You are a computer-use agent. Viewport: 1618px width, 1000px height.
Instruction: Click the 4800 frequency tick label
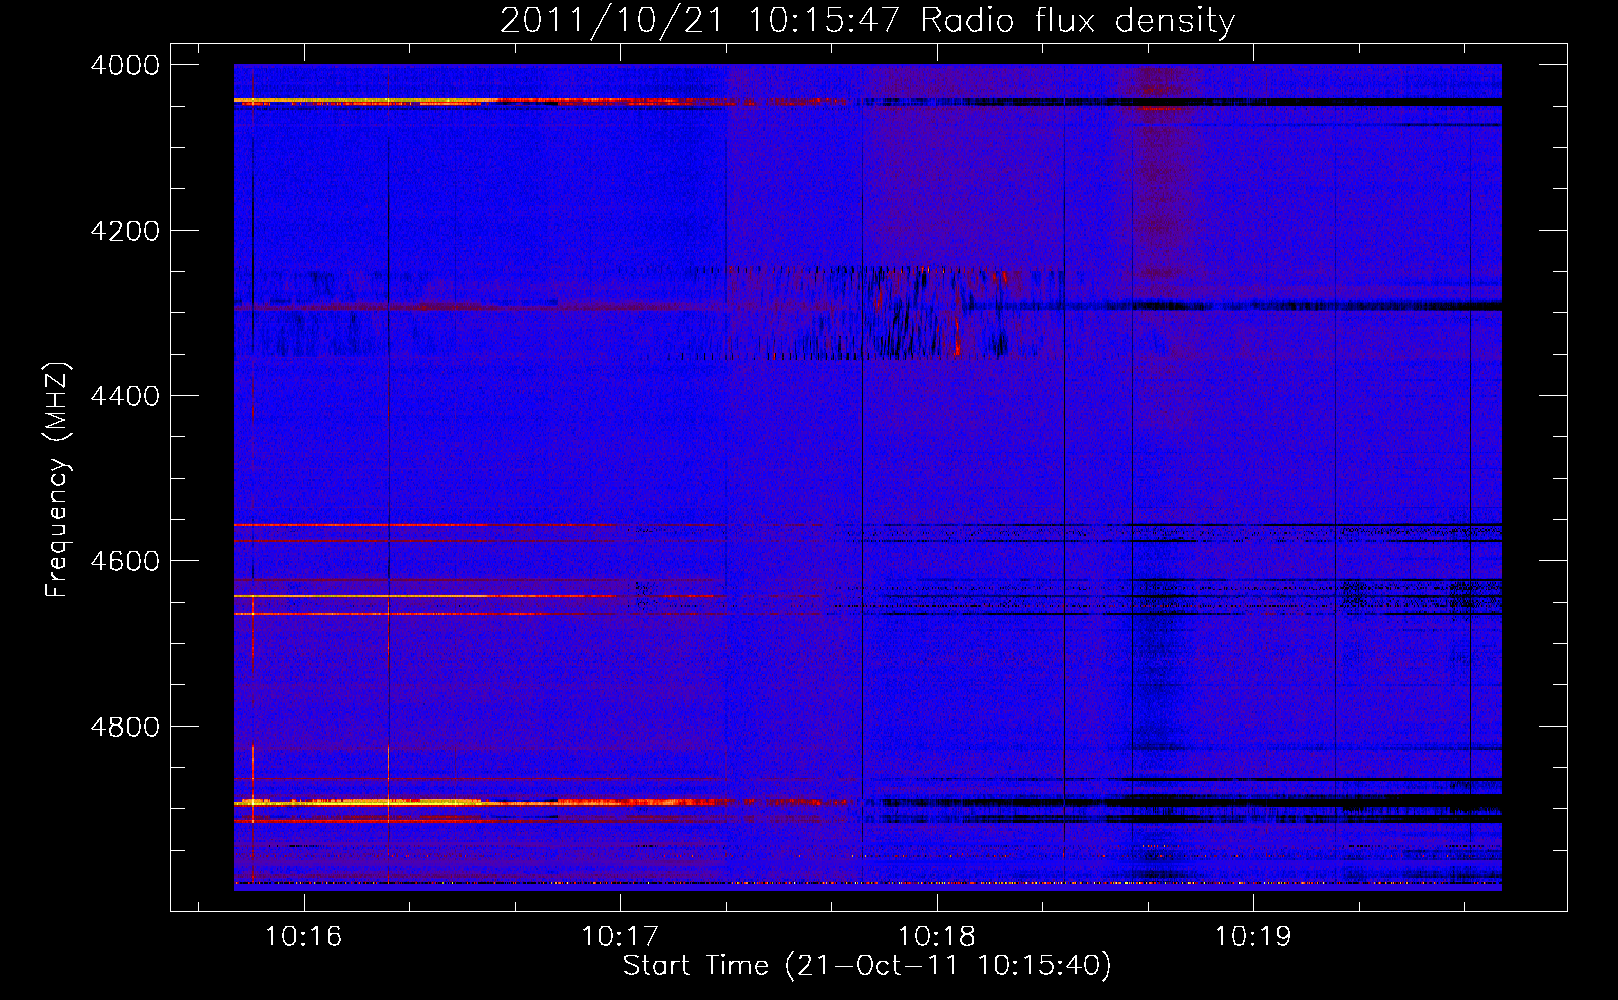click(125, 727)
